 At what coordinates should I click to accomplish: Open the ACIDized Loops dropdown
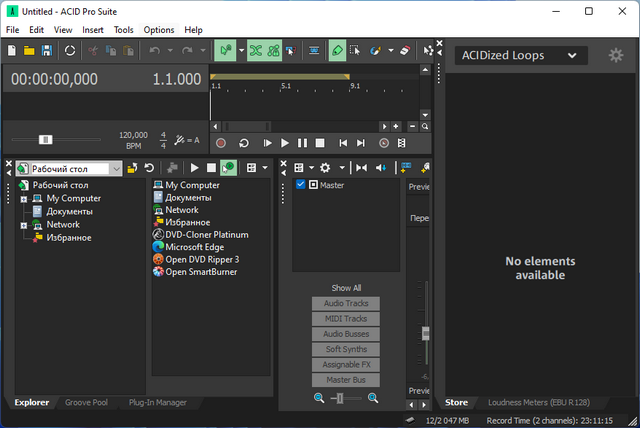(571, 56)
